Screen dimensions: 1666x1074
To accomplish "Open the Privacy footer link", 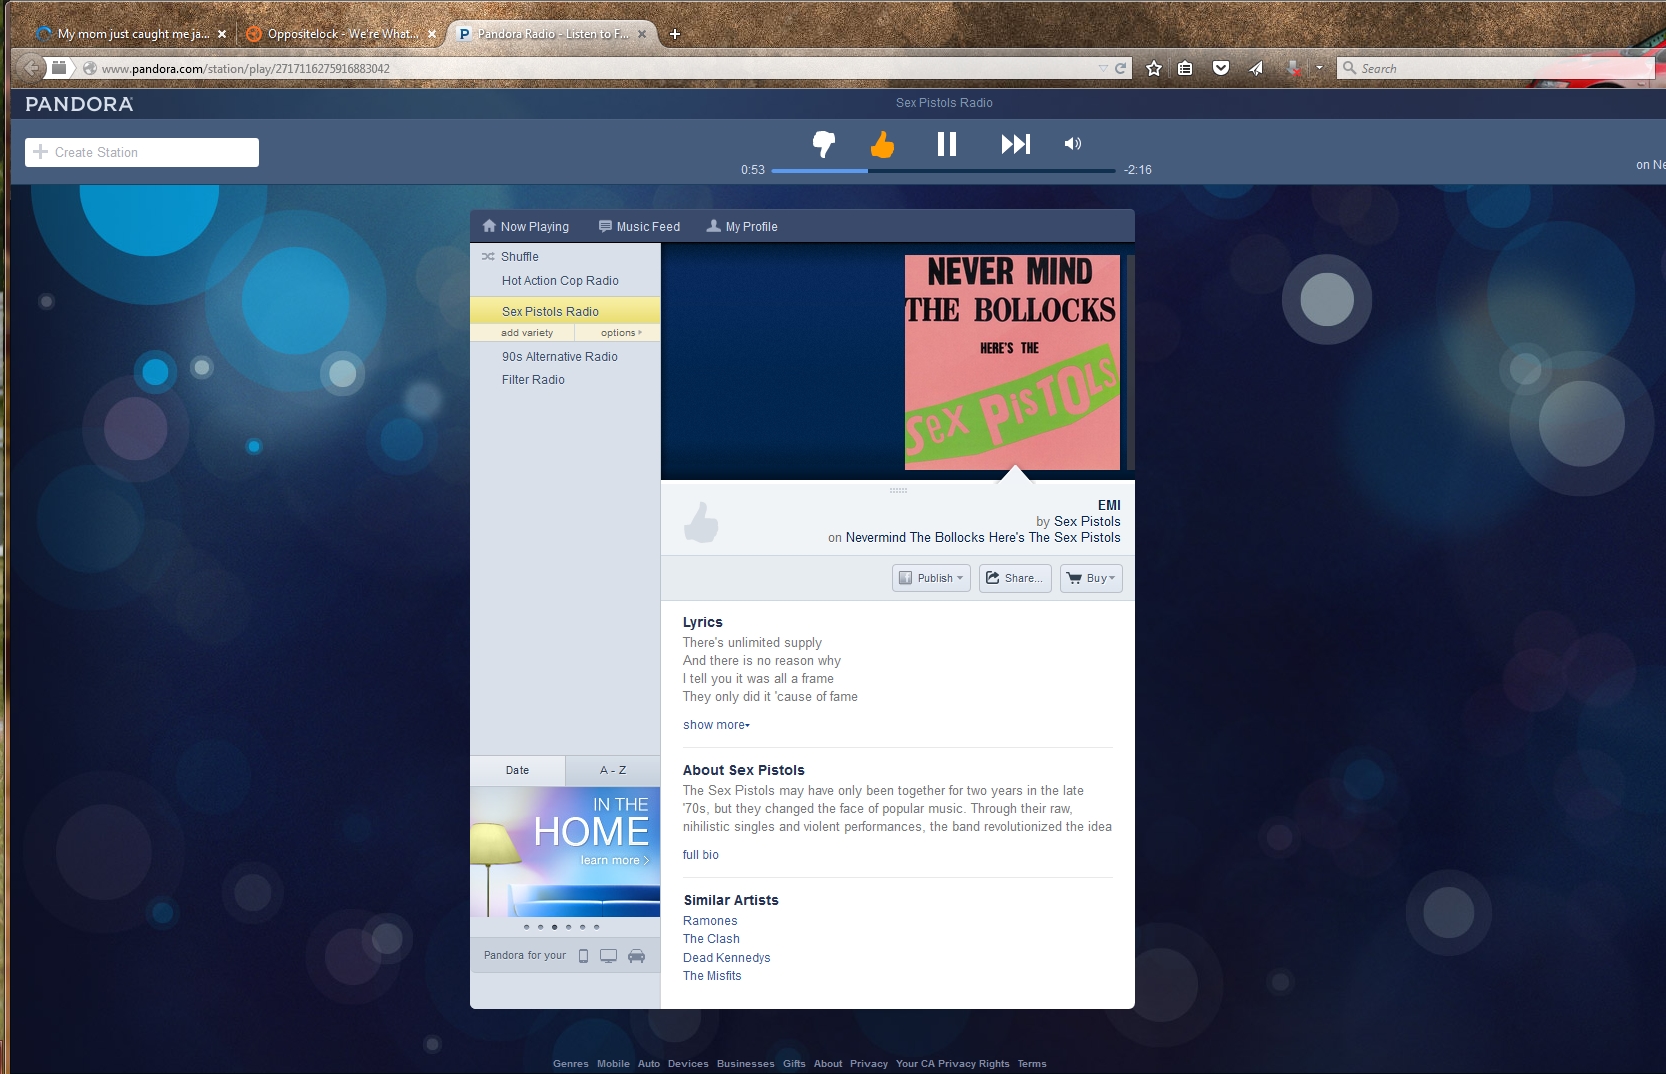I will pos(869,1064).
